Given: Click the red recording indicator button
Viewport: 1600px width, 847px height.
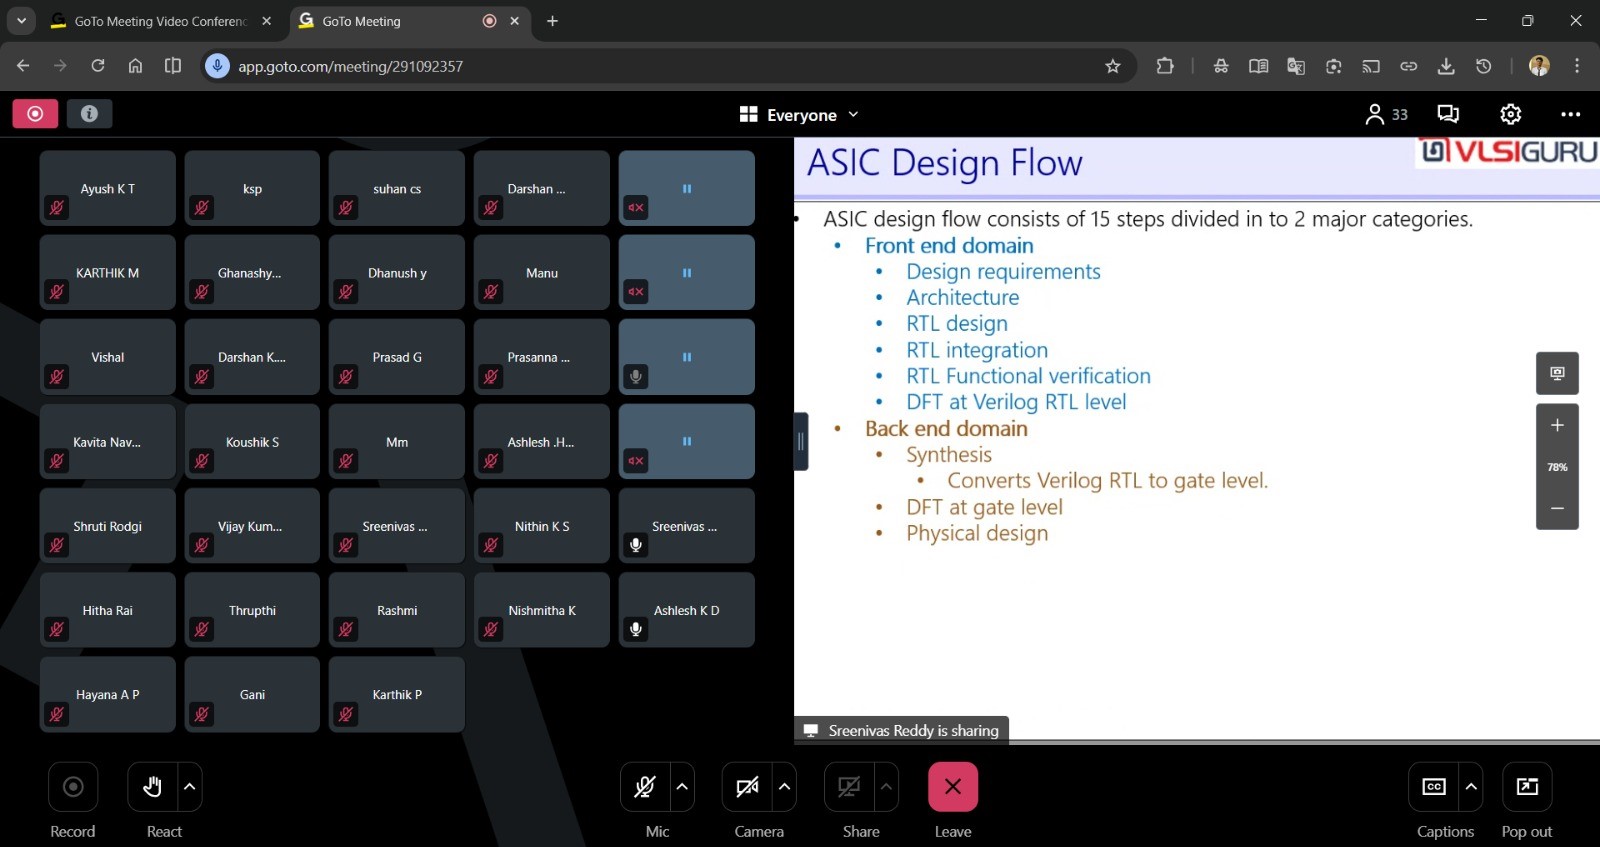Looking at the screenshot, I should (35, 114).
